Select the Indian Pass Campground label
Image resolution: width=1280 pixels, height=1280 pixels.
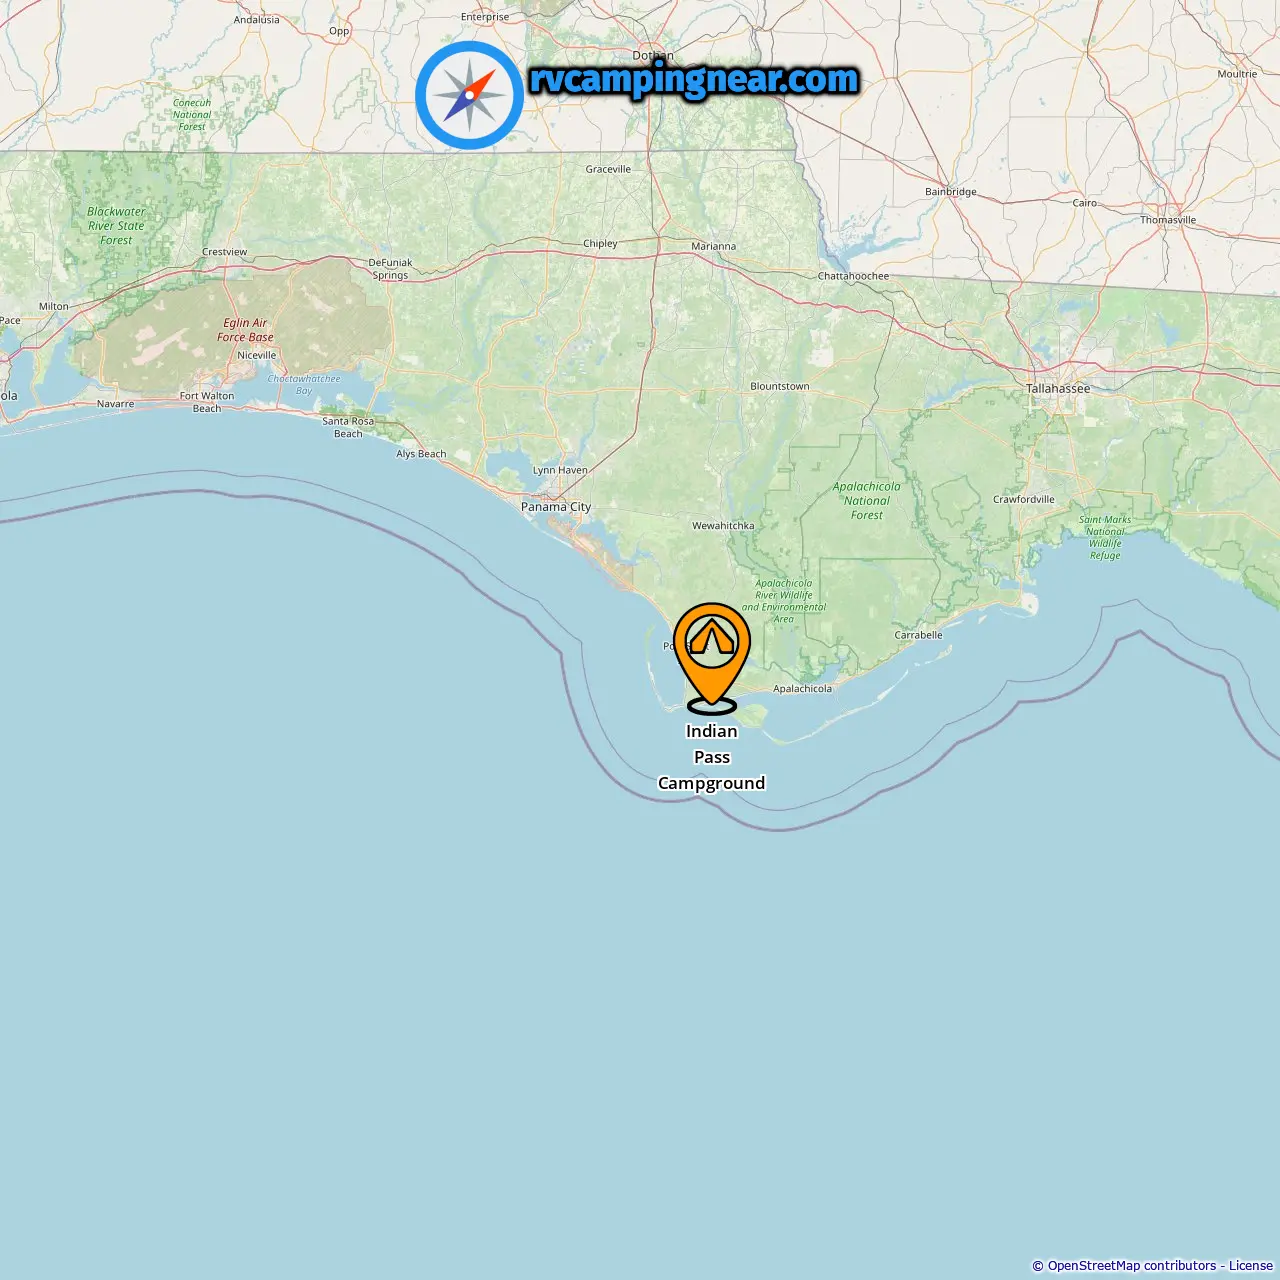pos(711,757)
